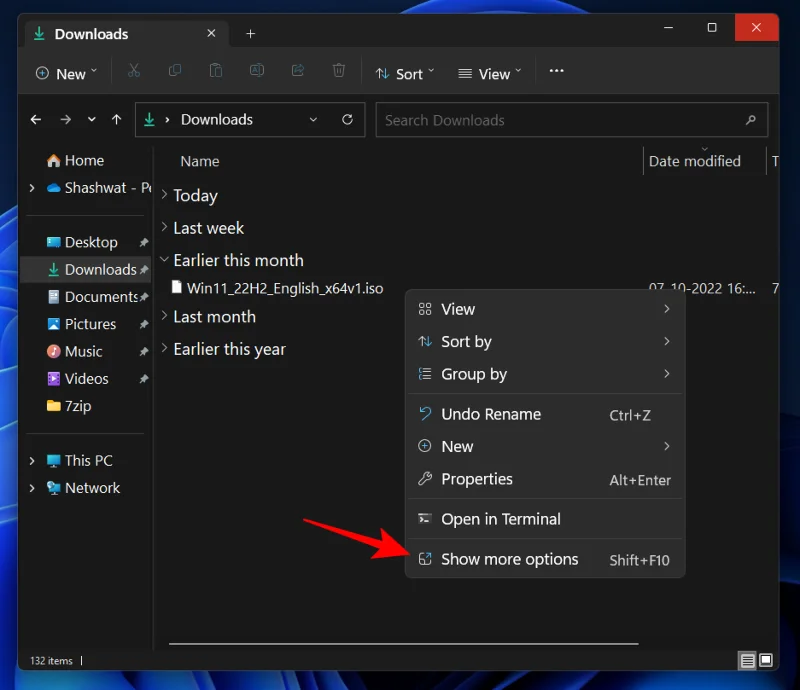Click the Copy icon on the toolbar
The height and width of the screenshot is (690, 800).
[x=174, y=71]
